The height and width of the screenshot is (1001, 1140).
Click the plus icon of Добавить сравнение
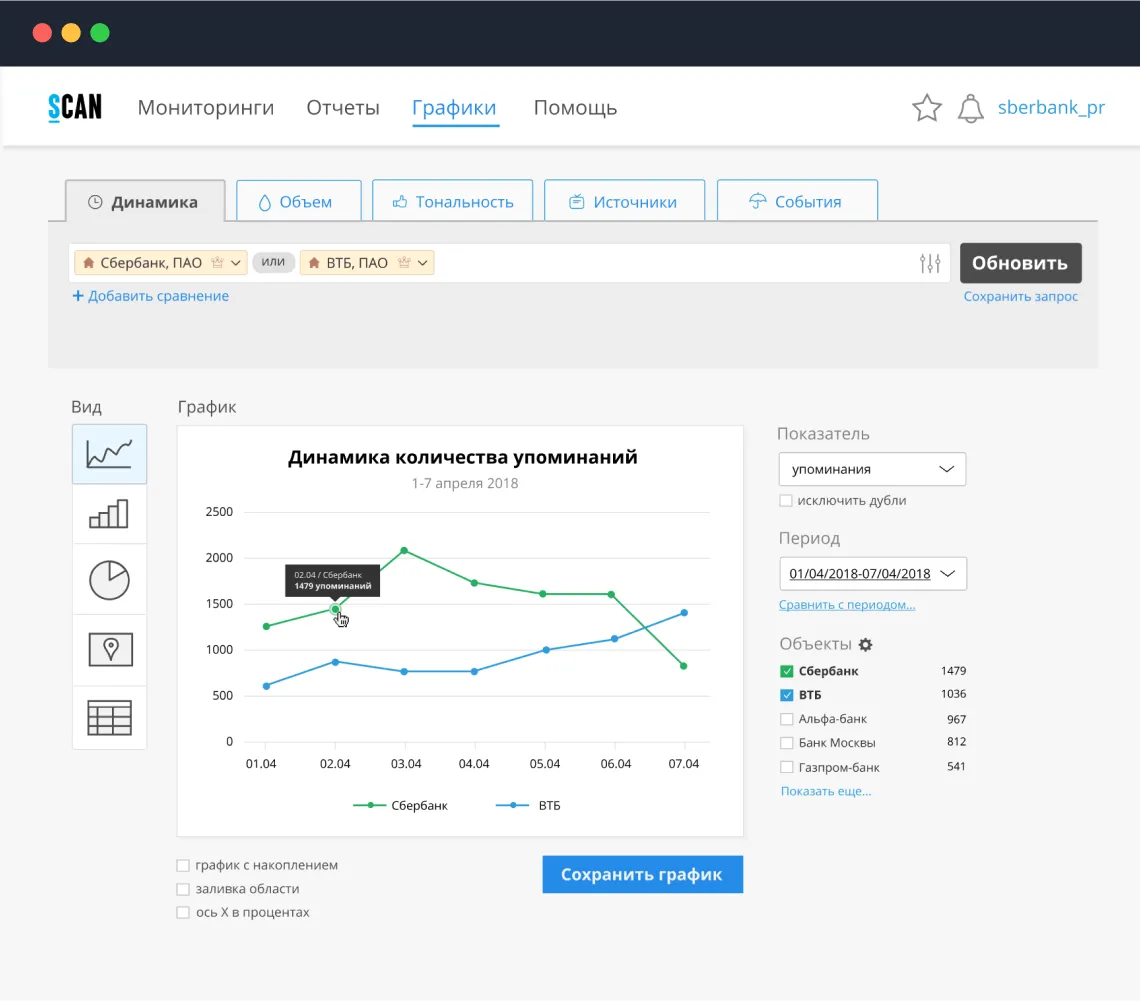click(78, 296)
